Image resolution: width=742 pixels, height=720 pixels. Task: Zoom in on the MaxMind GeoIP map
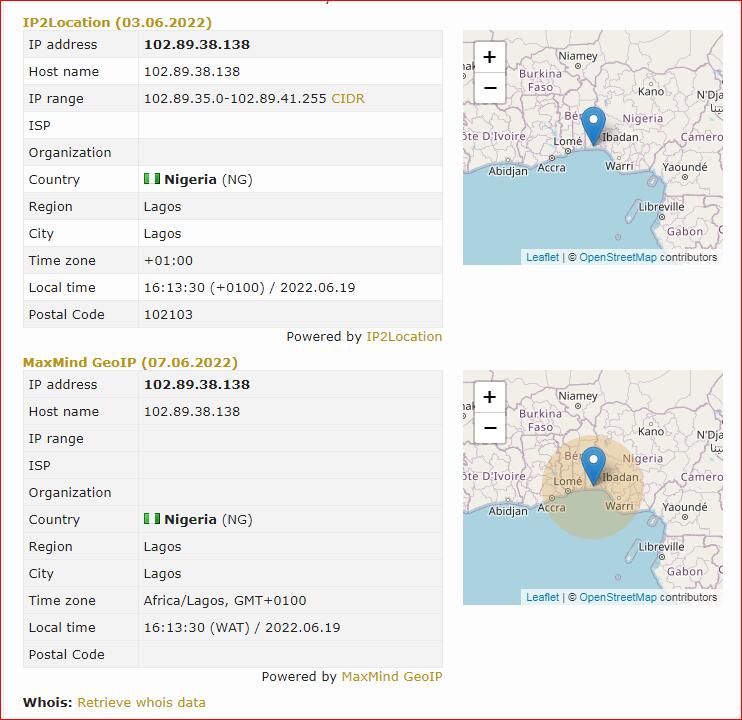(x=490, y=397)
